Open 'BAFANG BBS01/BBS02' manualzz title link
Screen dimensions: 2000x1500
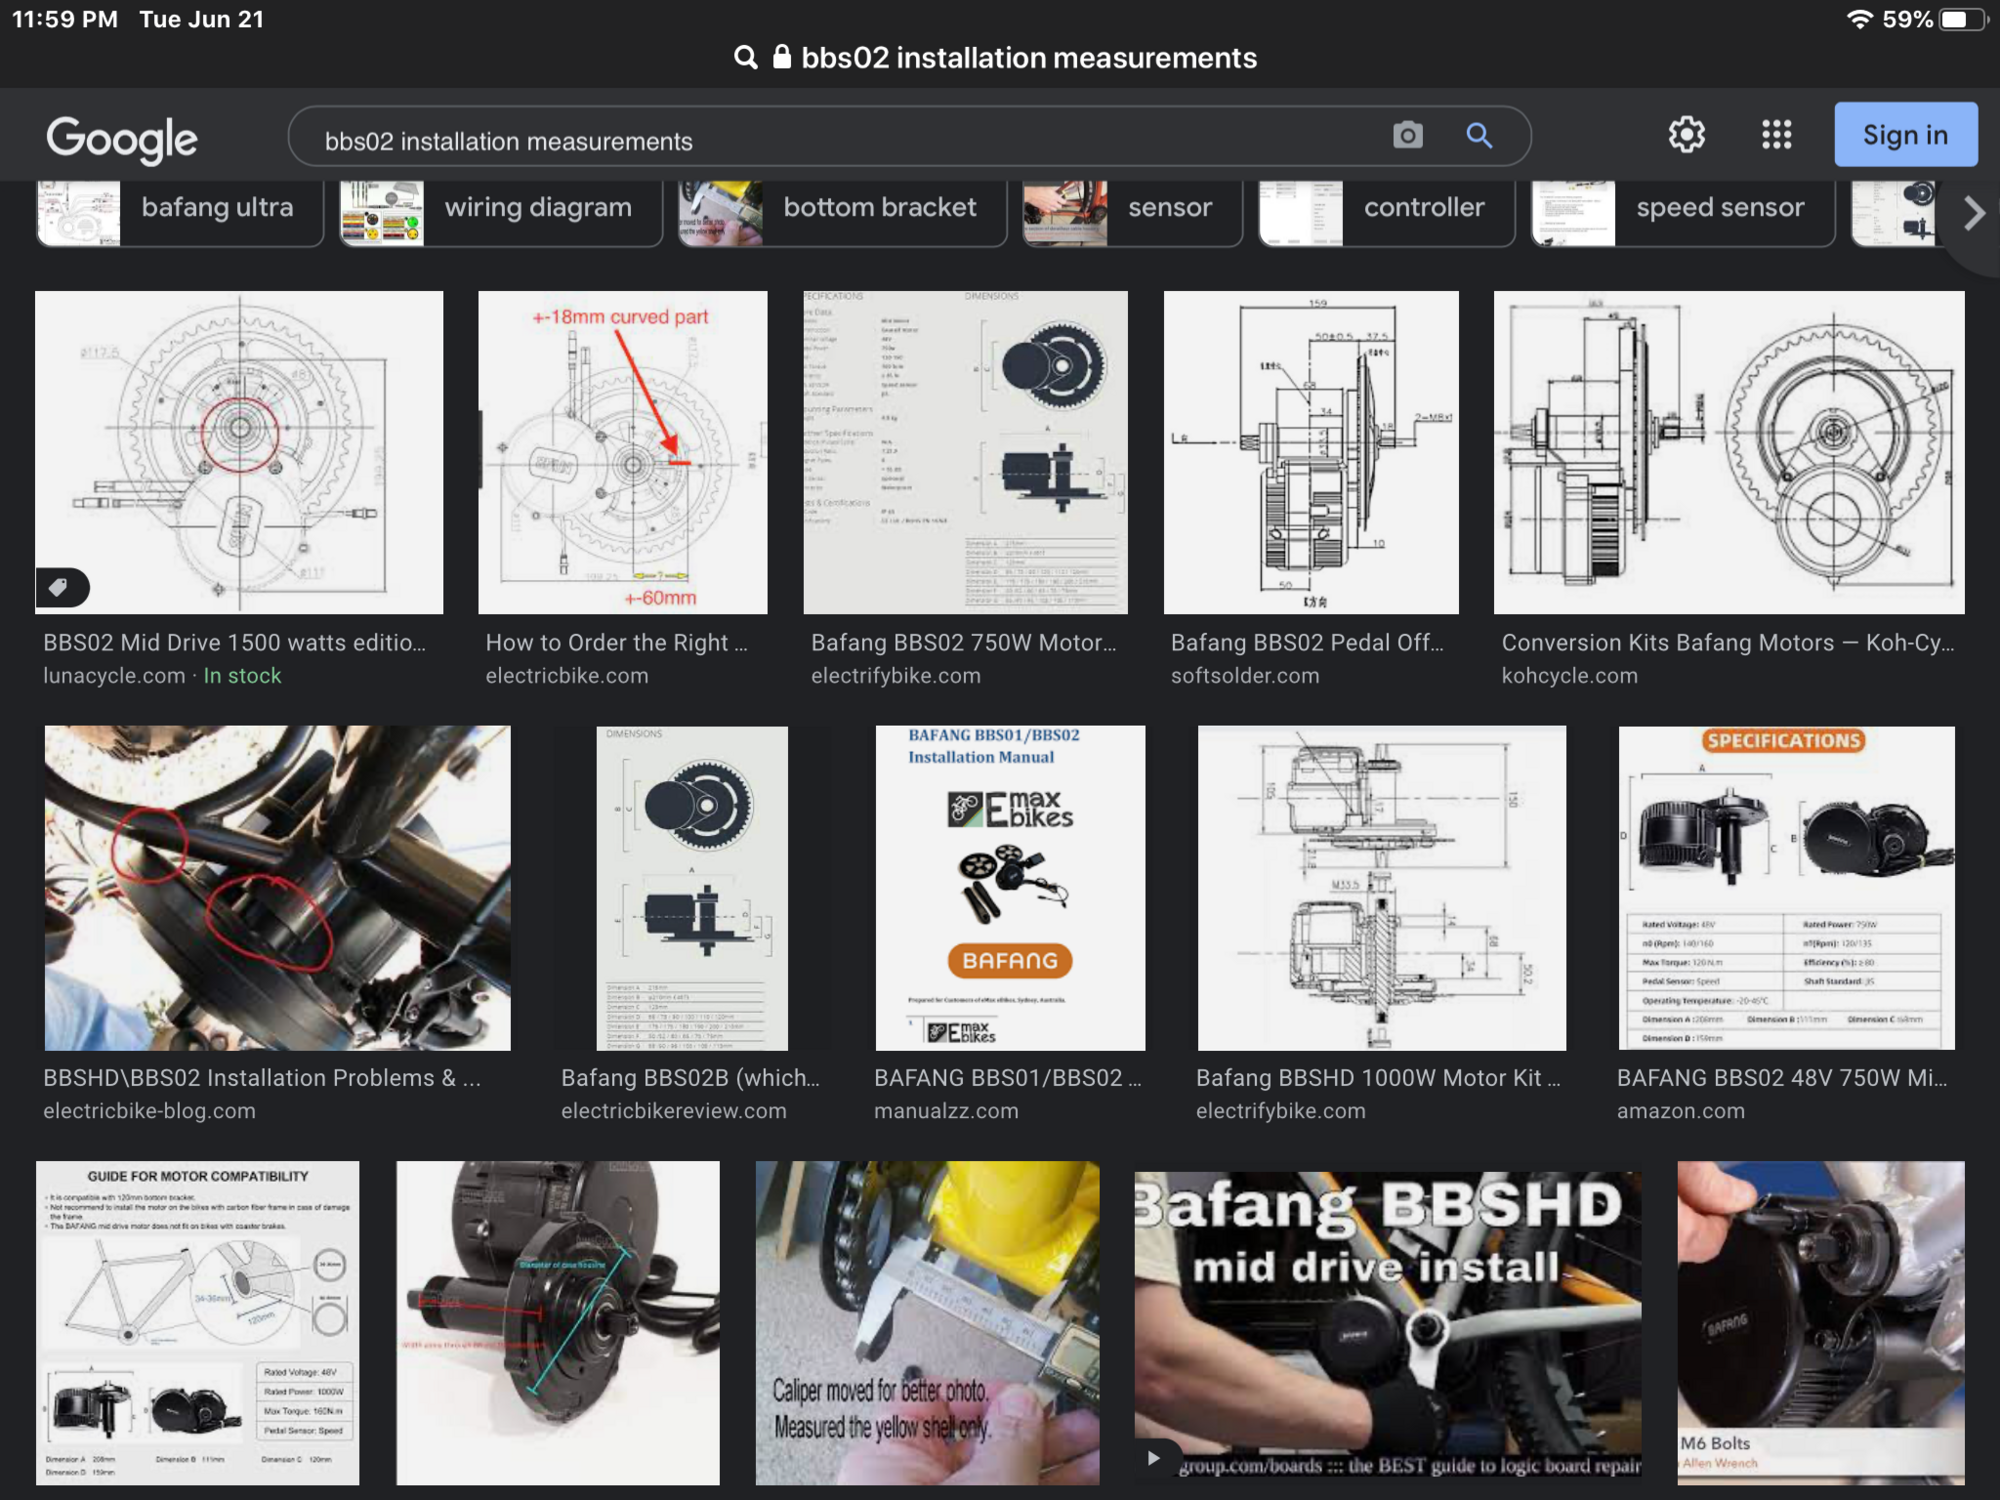[x=1008, y=1078]
